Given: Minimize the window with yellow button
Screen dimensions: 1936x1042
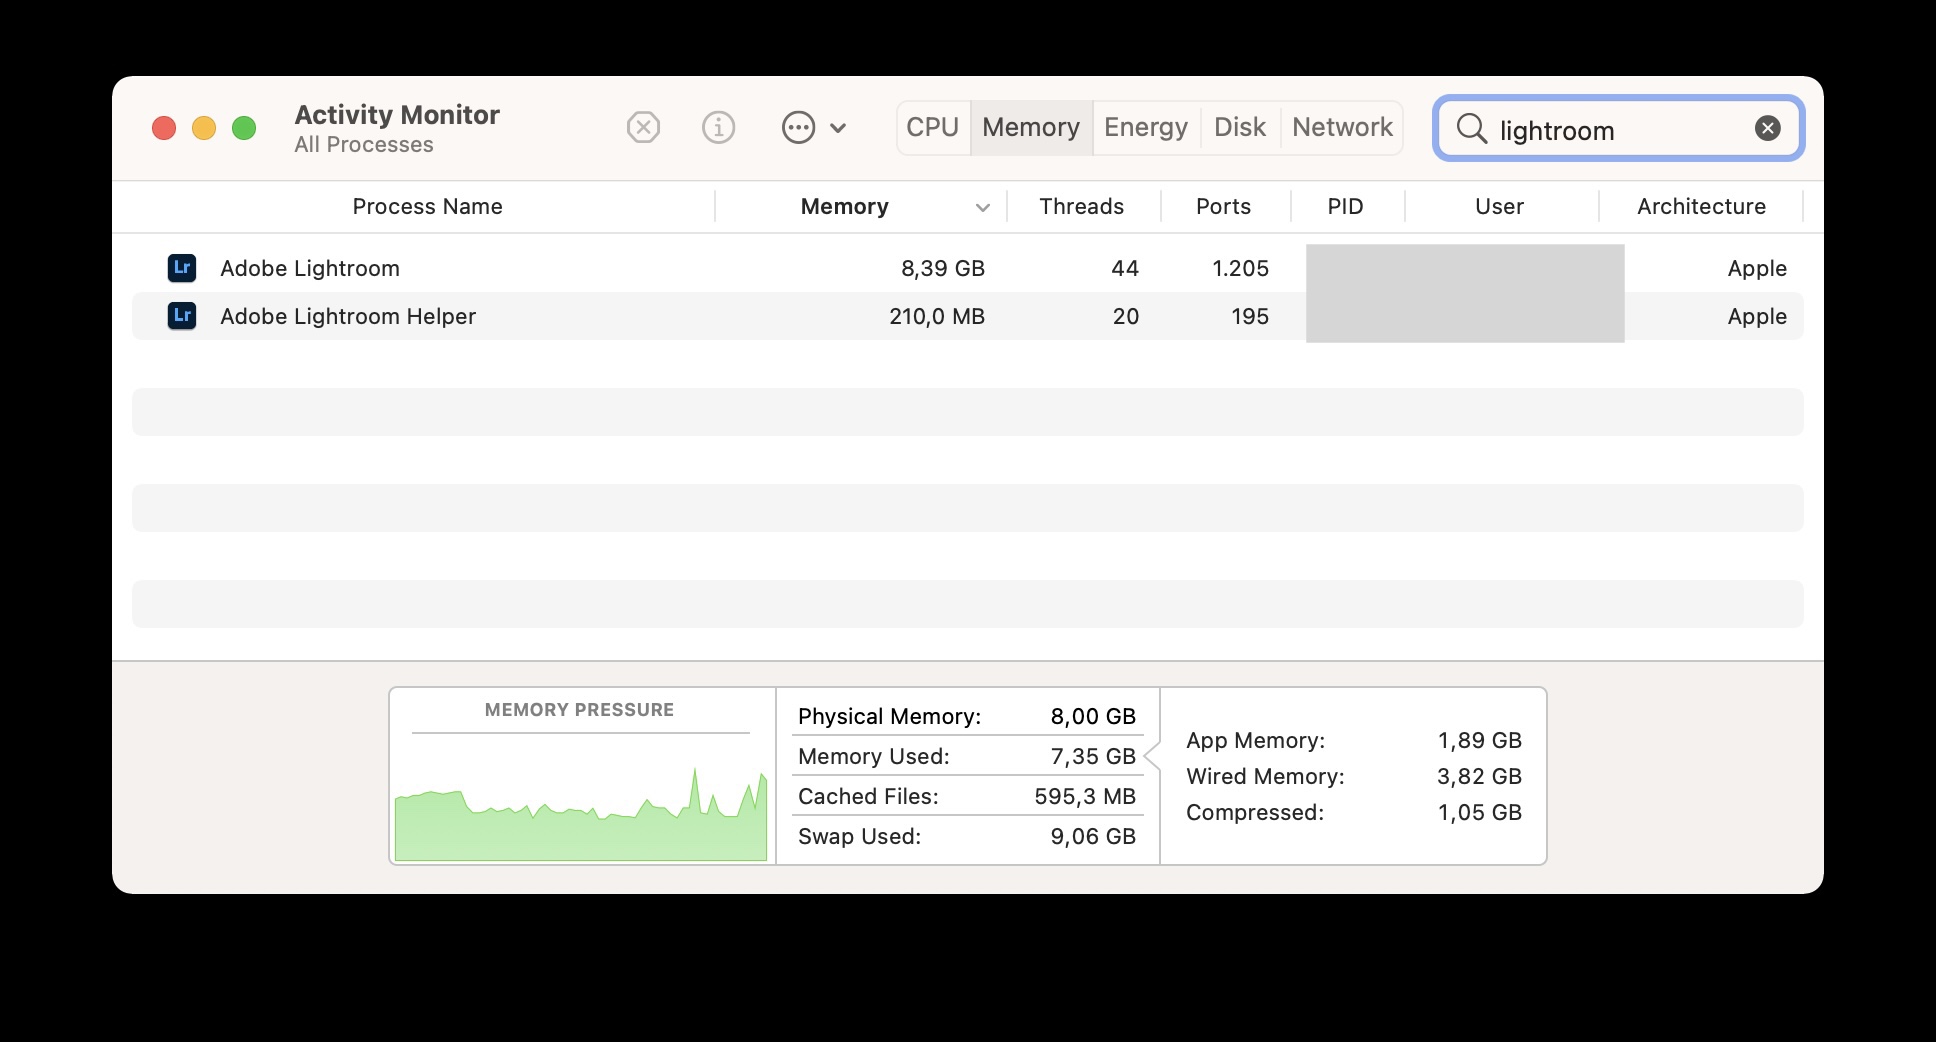Looking at the screenshot, I should (204, 128).
